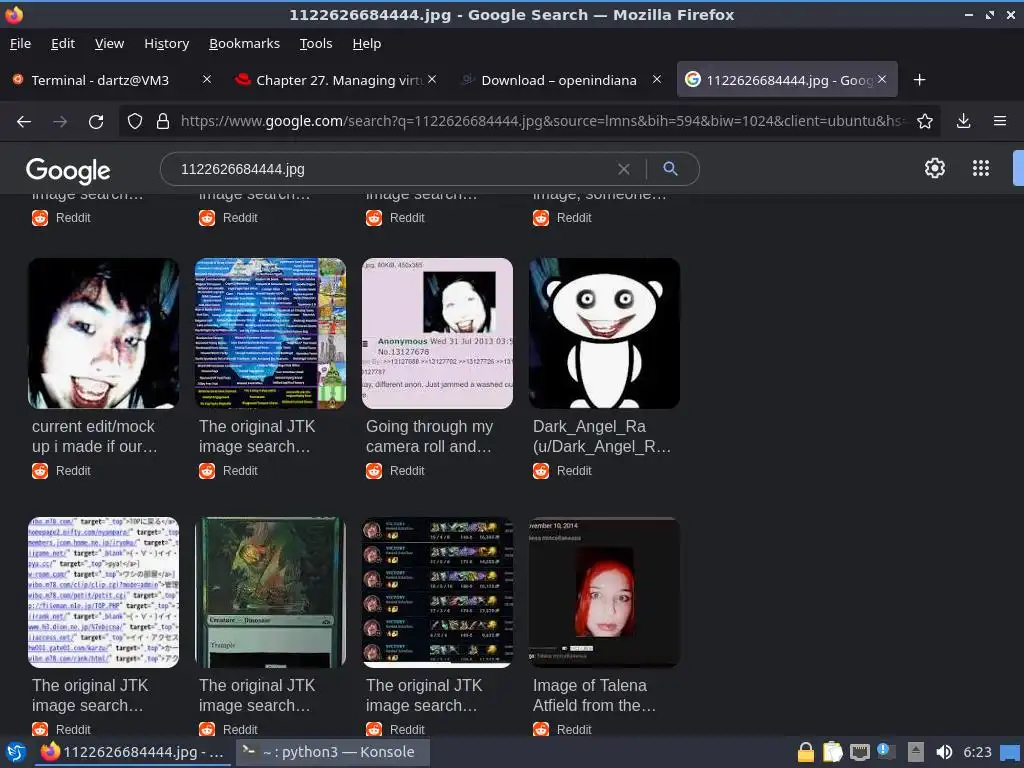Open the lock icon in system tray

pos(805,752)
